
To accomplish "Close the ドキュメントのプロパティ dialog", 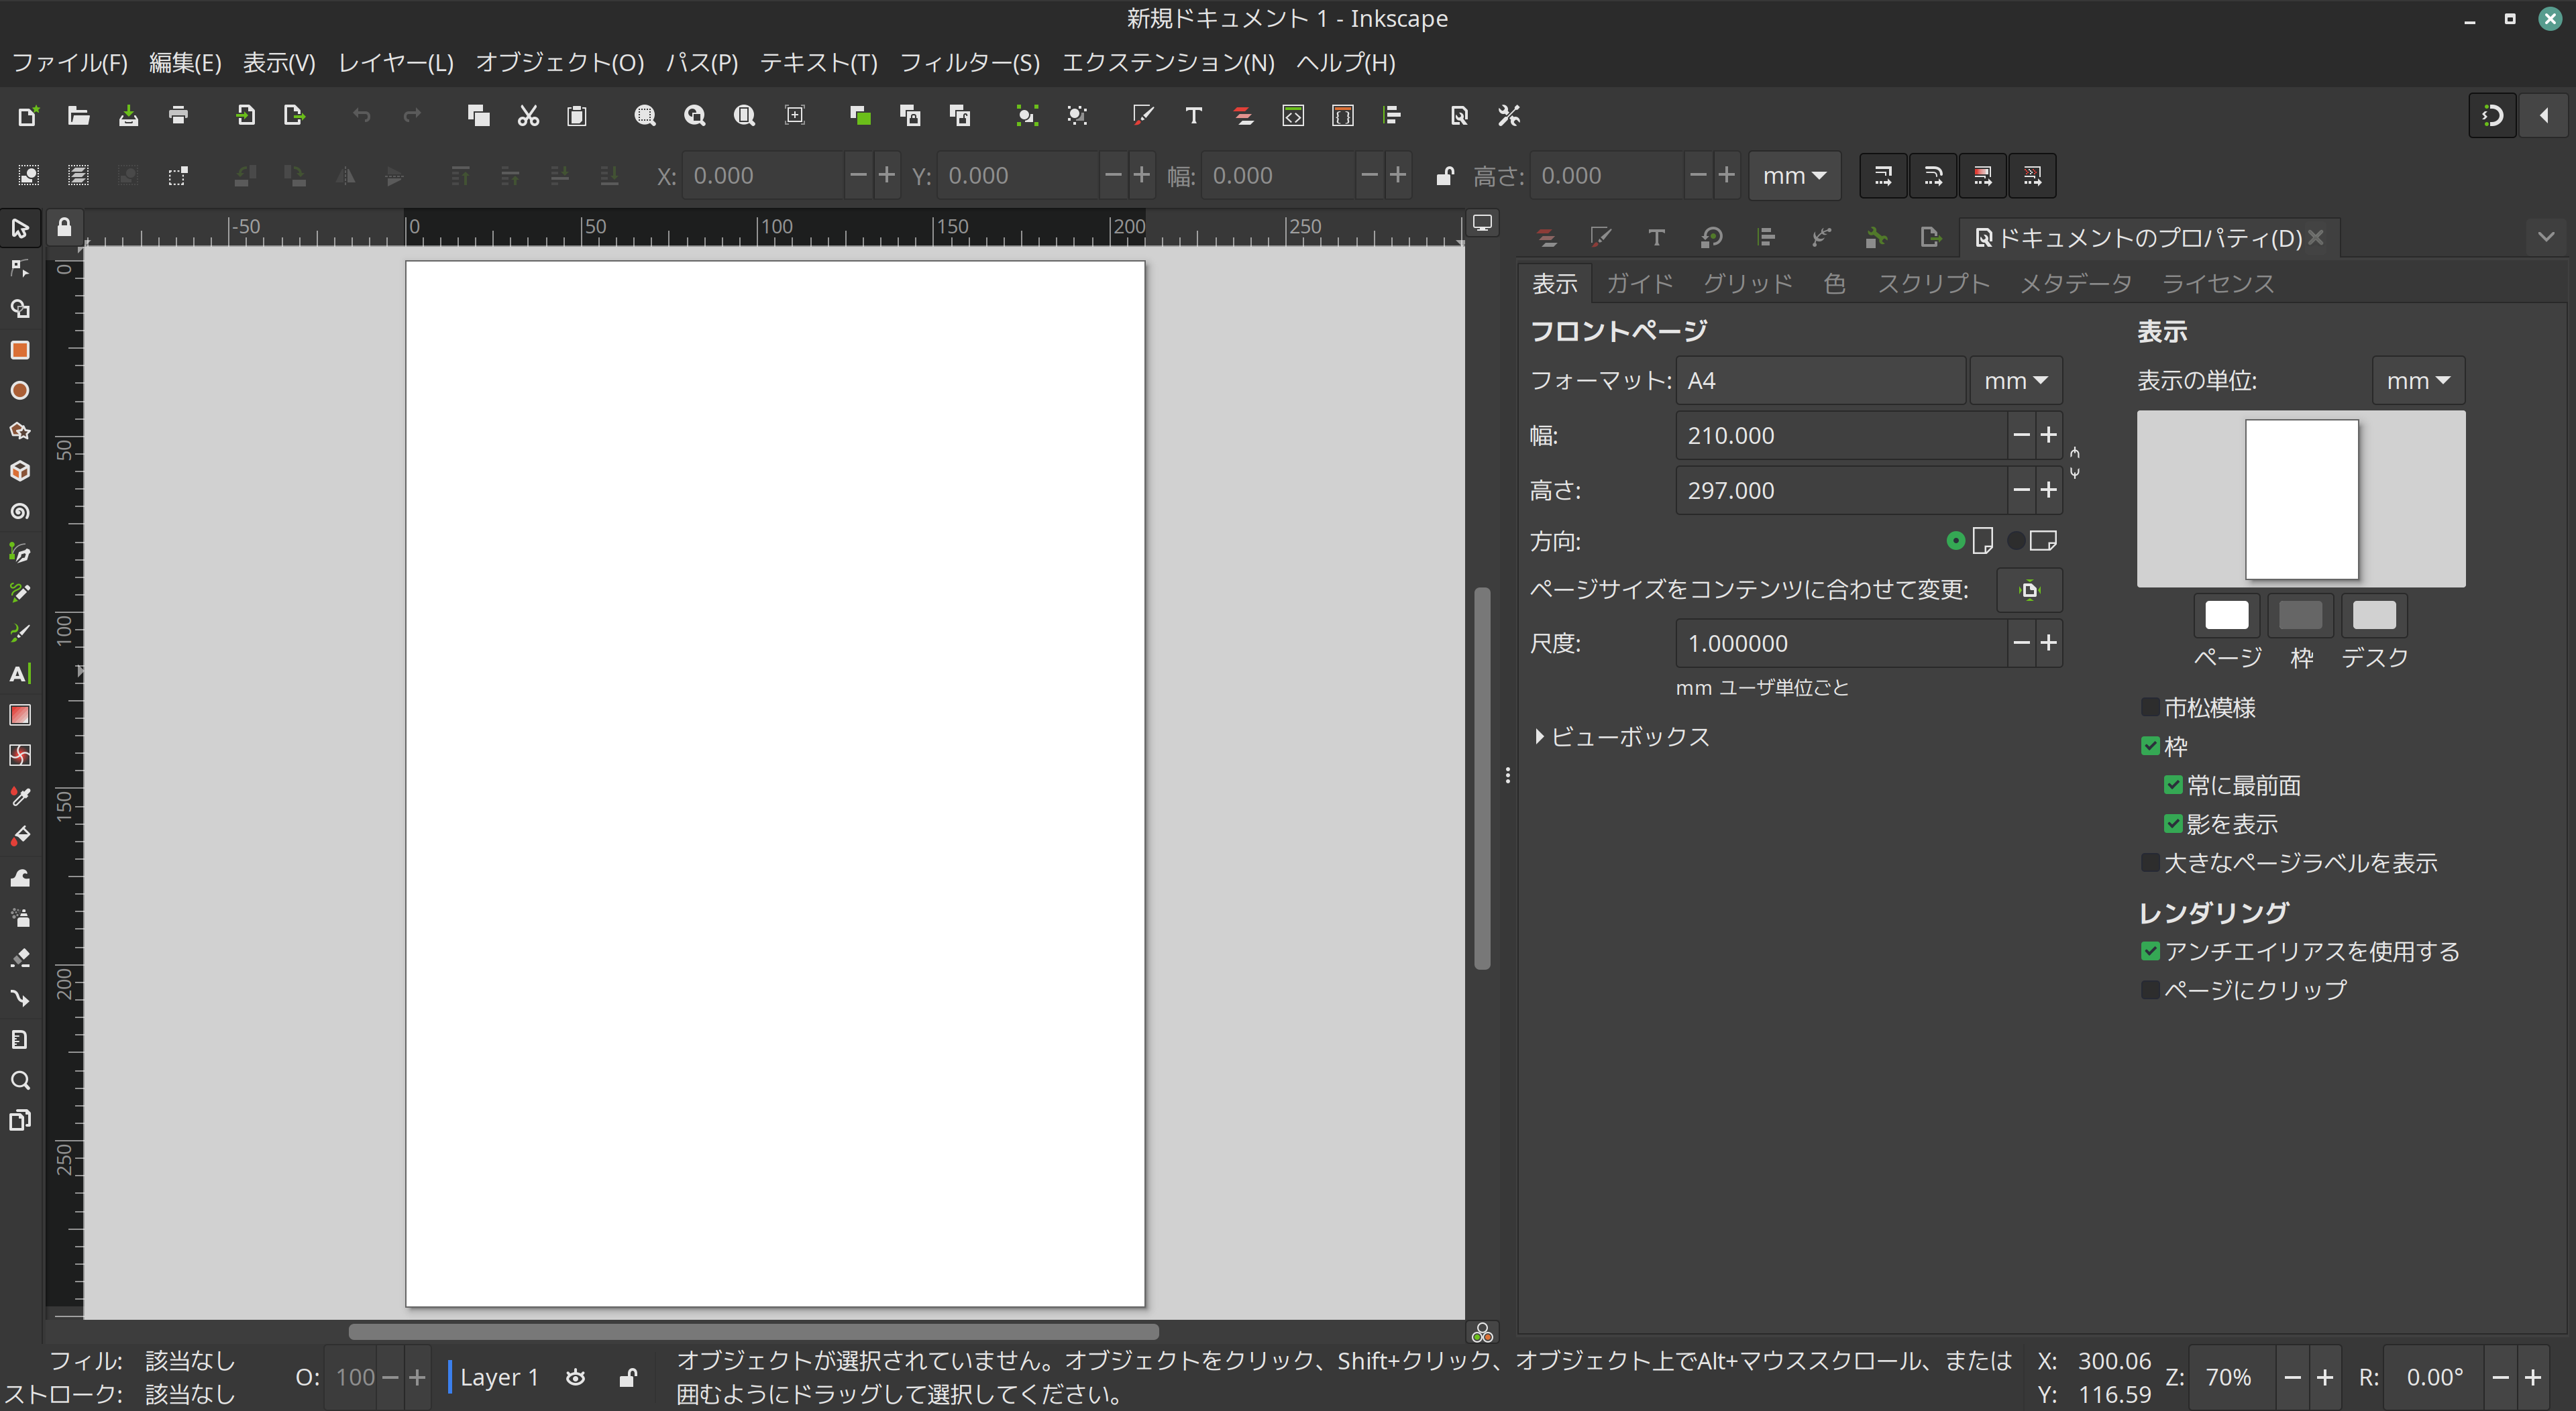I will coord(2317,238).
